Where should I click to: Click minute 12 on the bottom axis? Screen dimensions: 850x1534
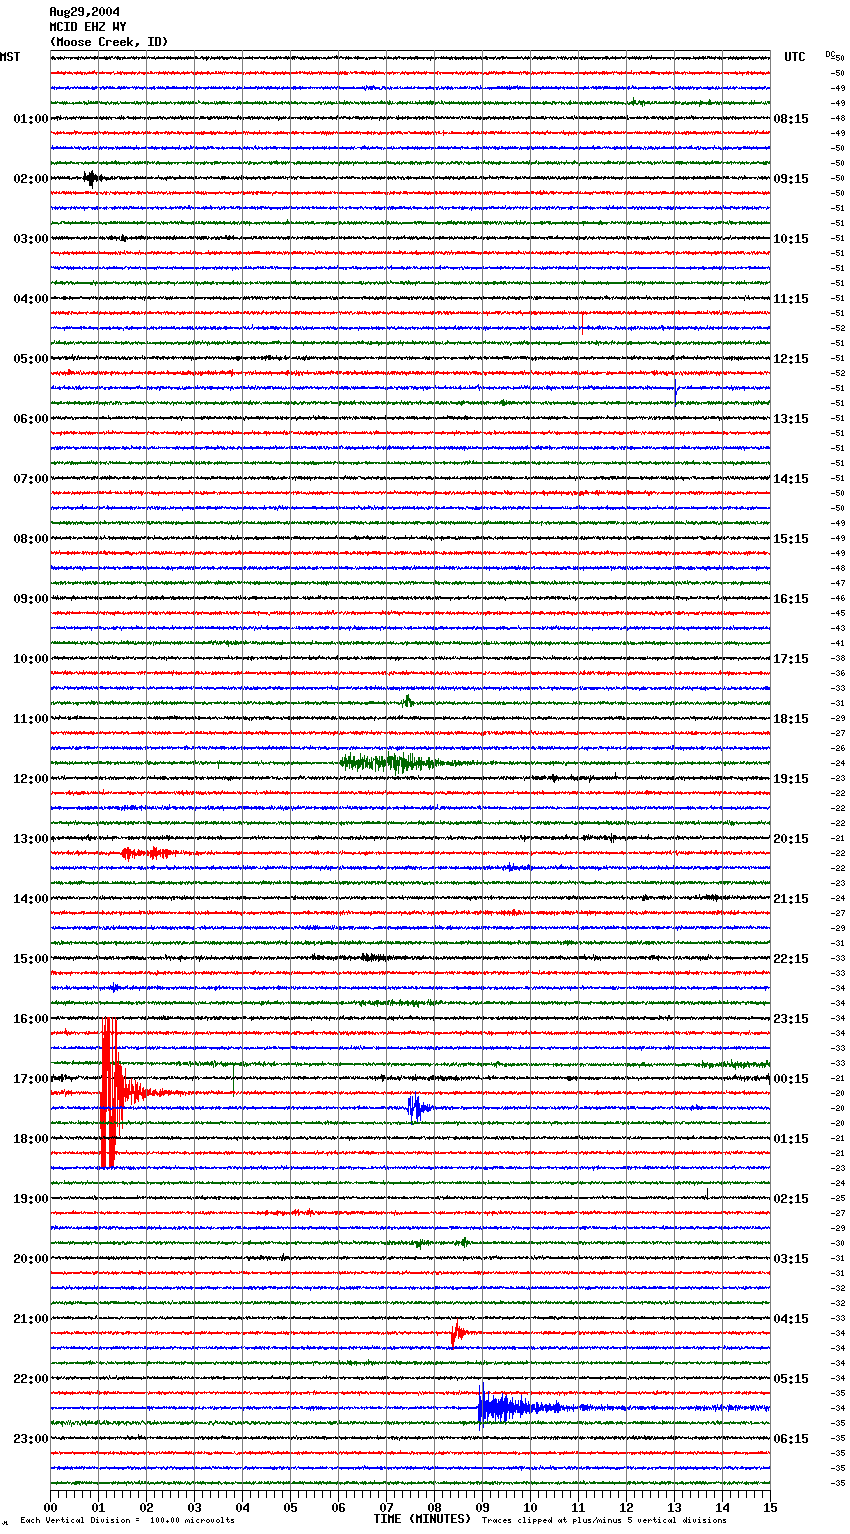pyautogui.click(x=627, y=1507)
